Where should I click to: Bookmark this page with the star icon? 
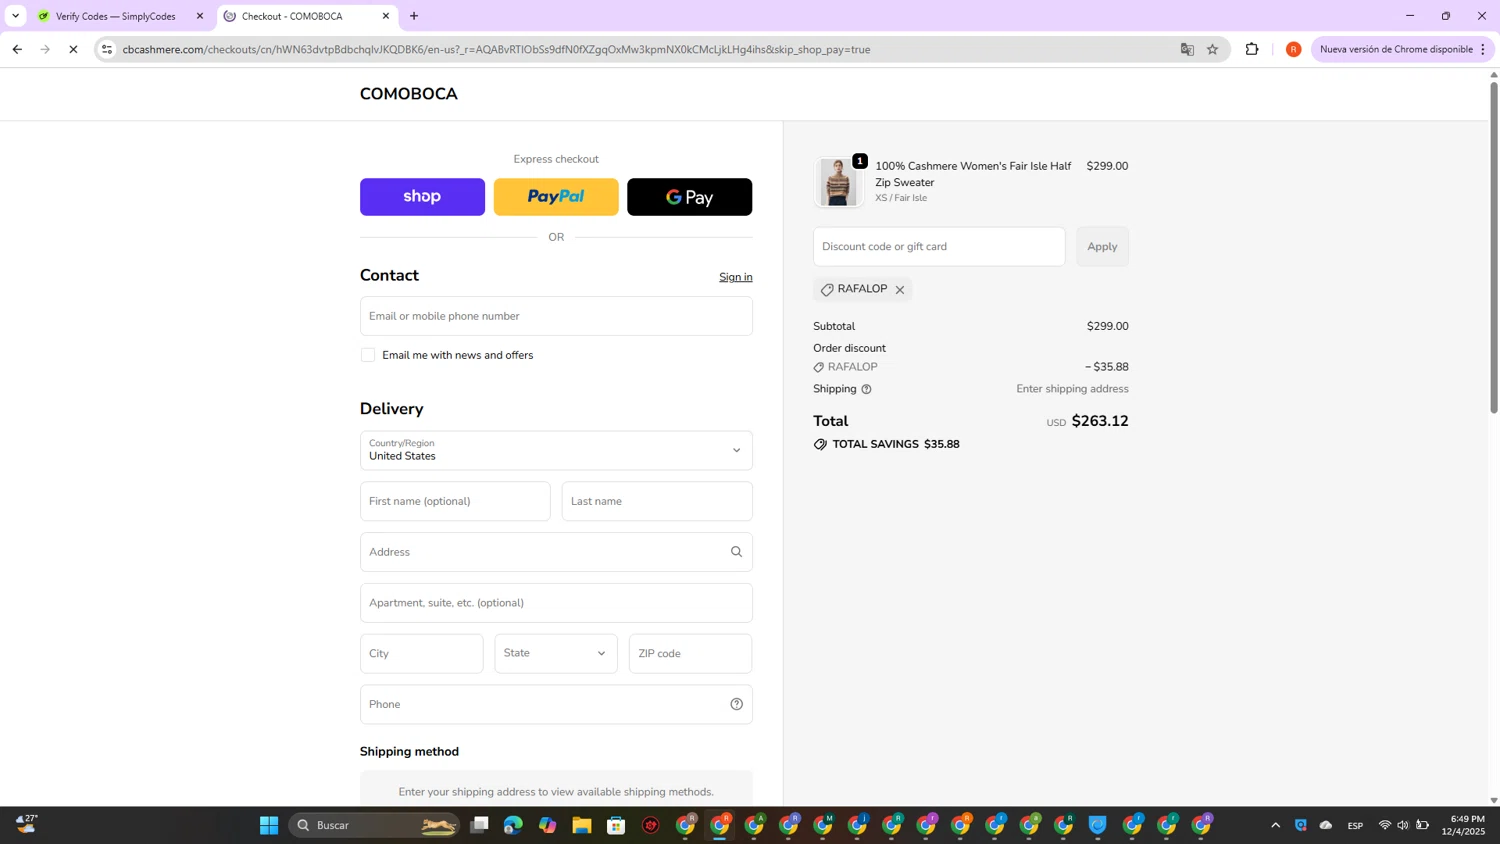[1213, 49]
